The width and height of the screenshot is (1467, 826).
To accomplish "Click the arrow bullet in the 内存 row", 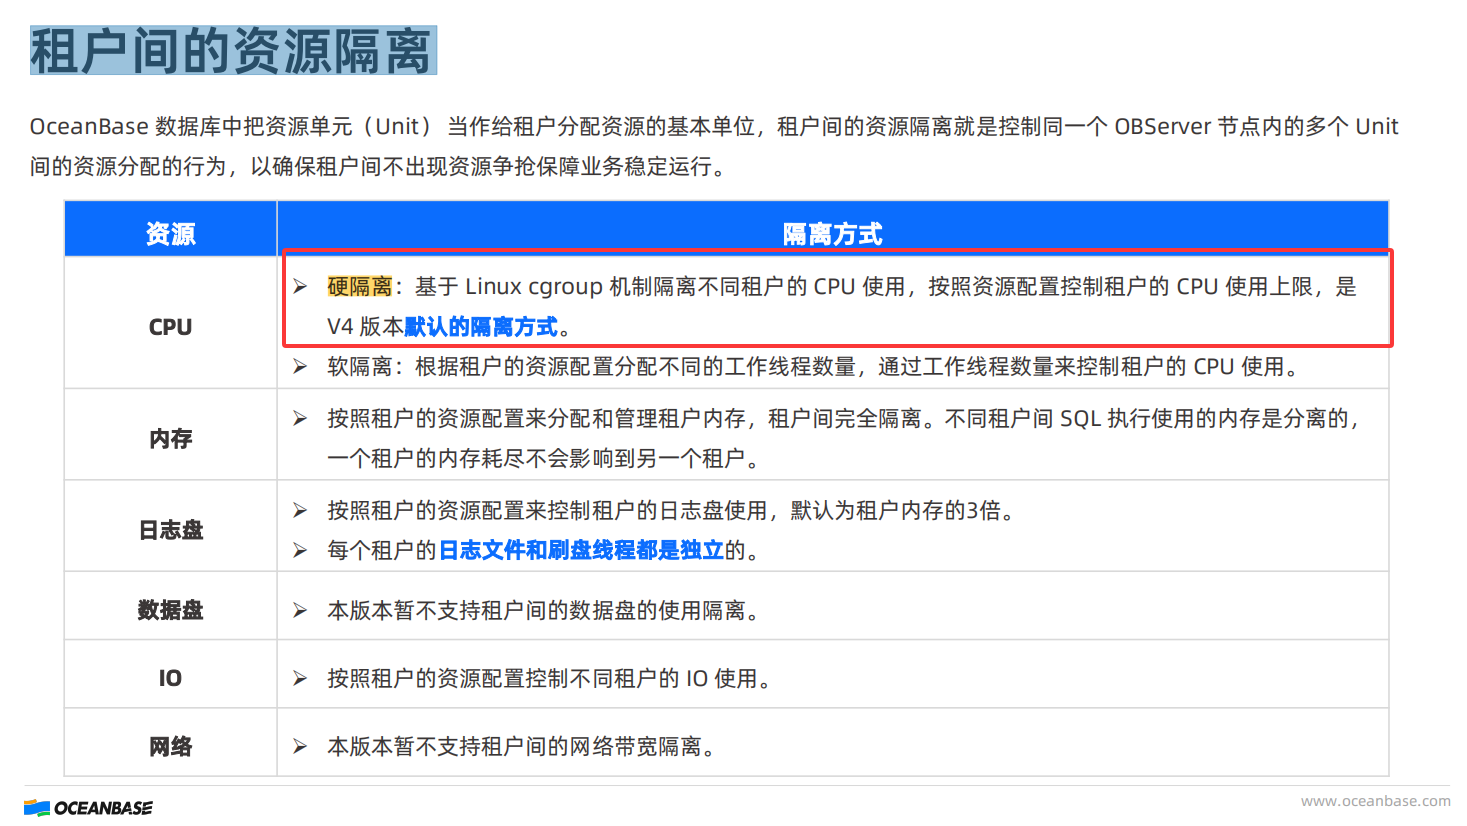I will point(300,419).
